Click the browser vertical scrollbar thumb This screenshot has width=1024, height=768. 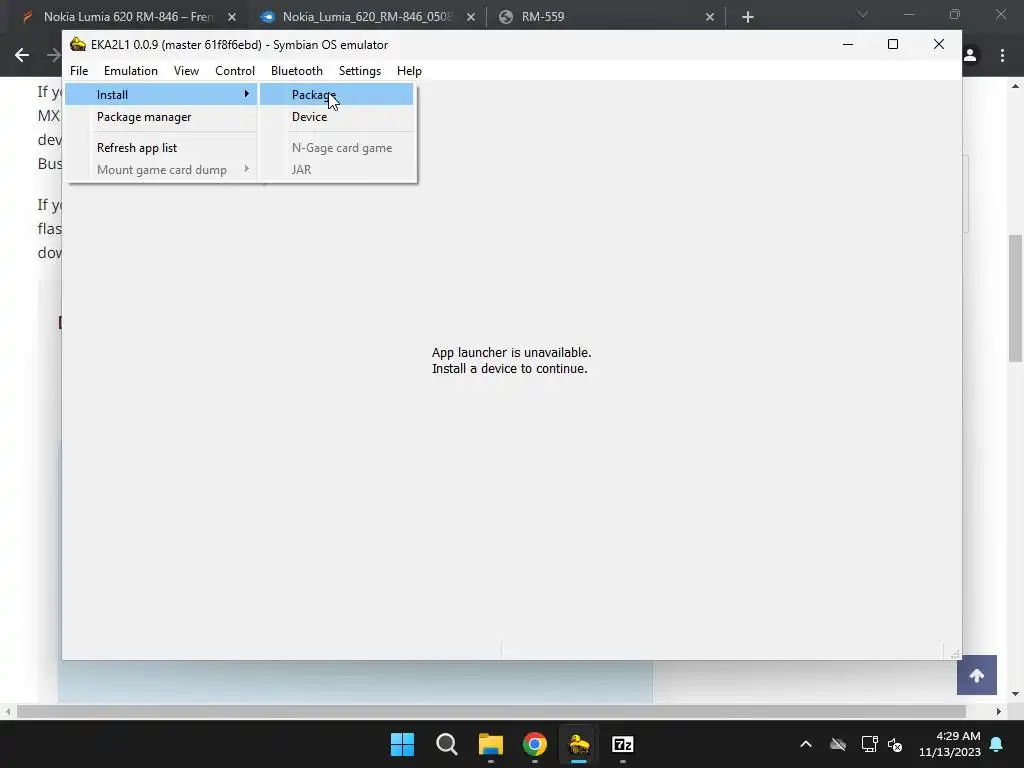click(x=1016, y=298)
